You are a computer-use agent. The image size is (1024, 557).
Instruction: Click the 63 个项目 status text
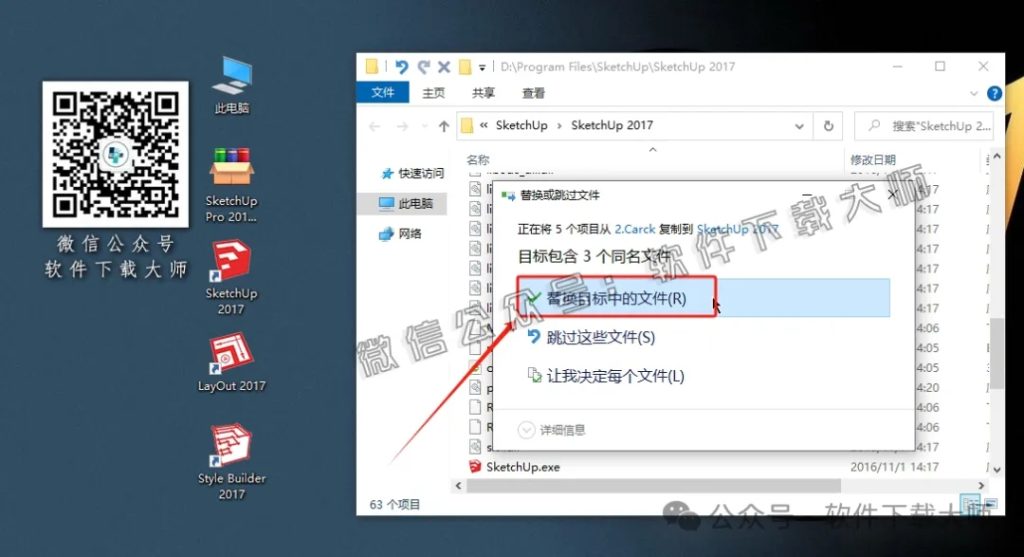394,504
